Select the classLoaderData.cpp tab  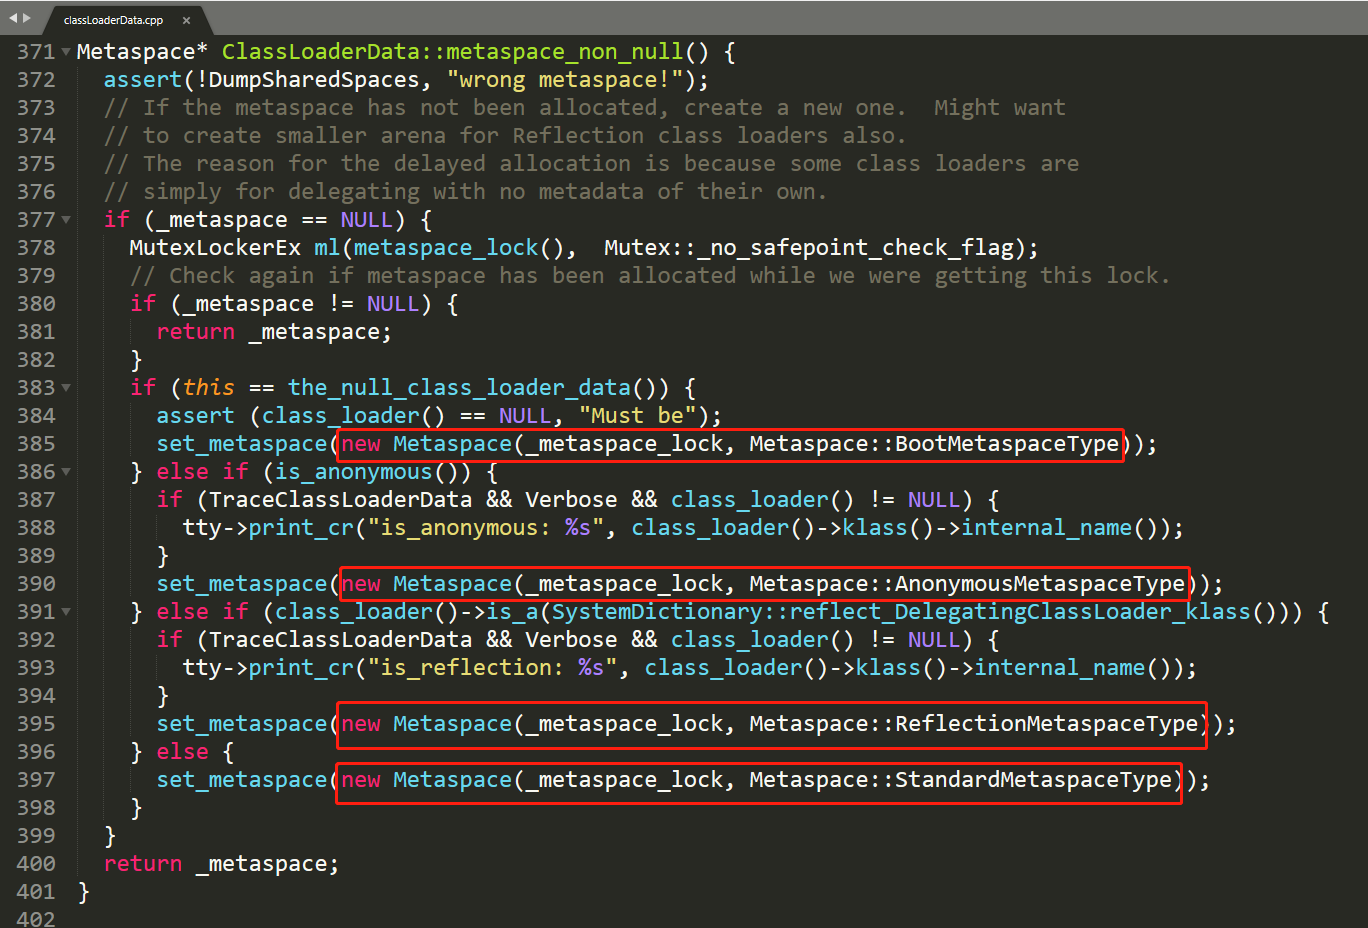pyautogui.click(x=113, y=20)
